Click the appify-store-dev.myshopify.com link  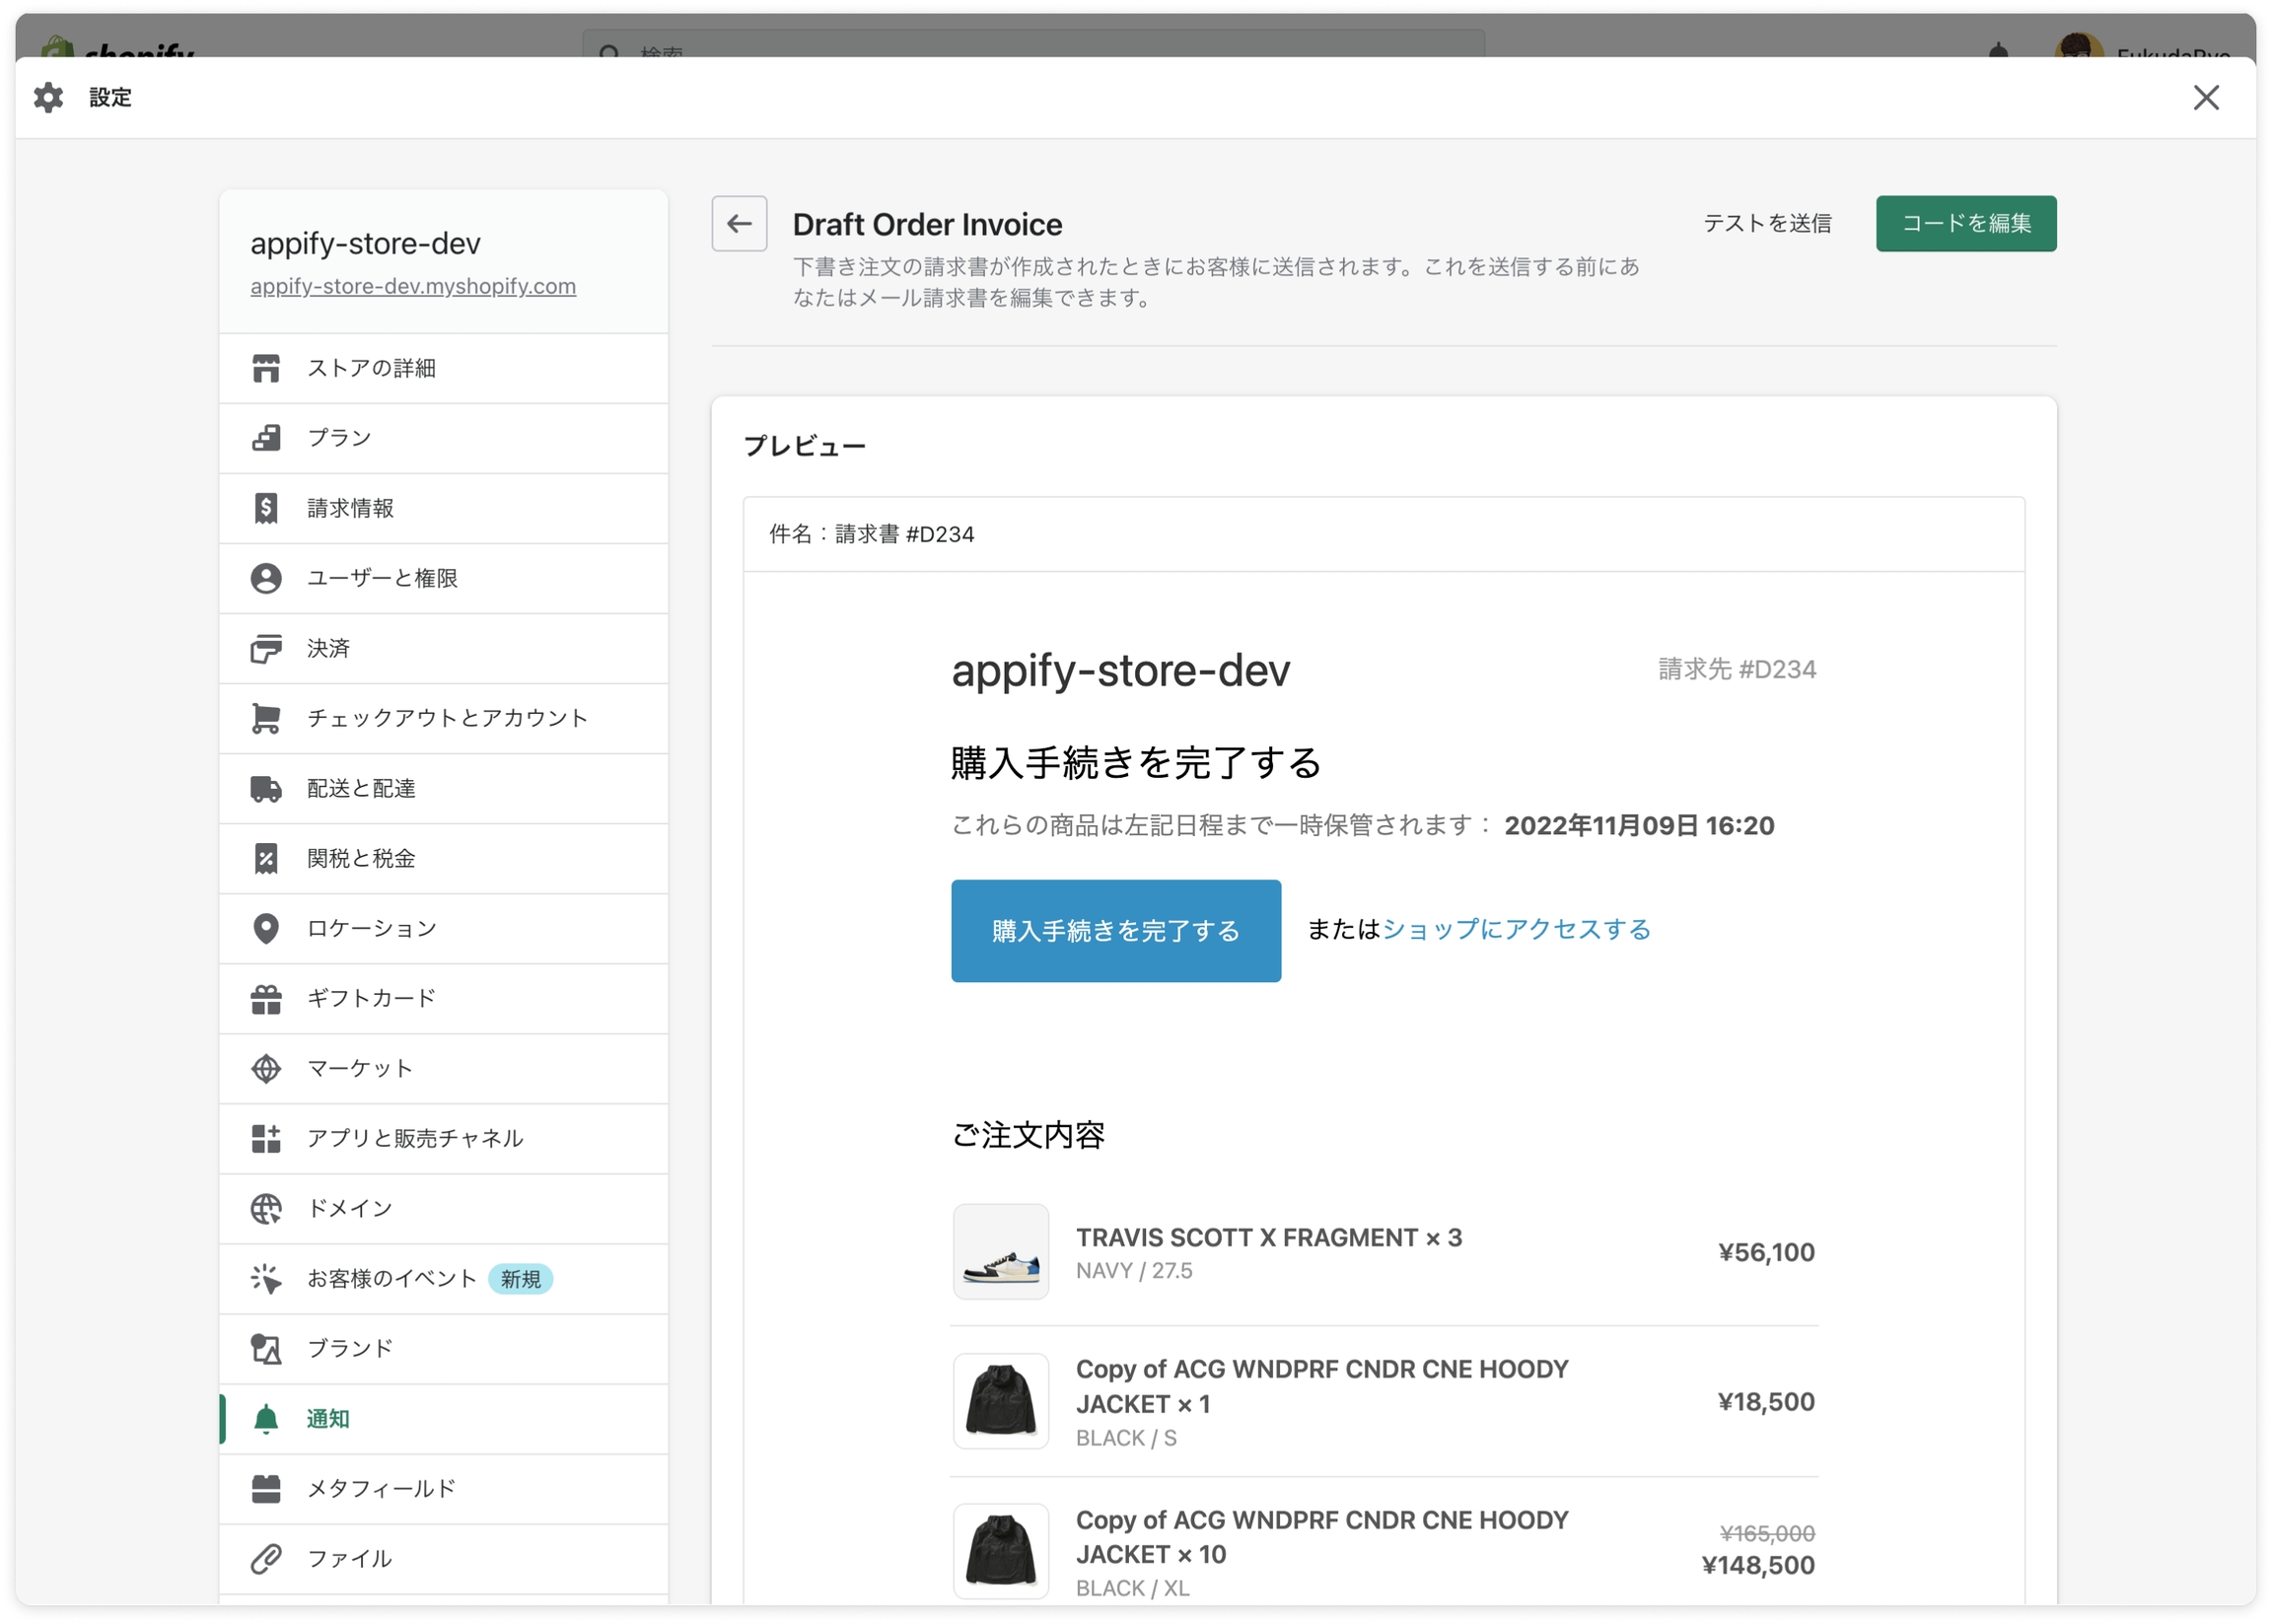coord(413,286)
